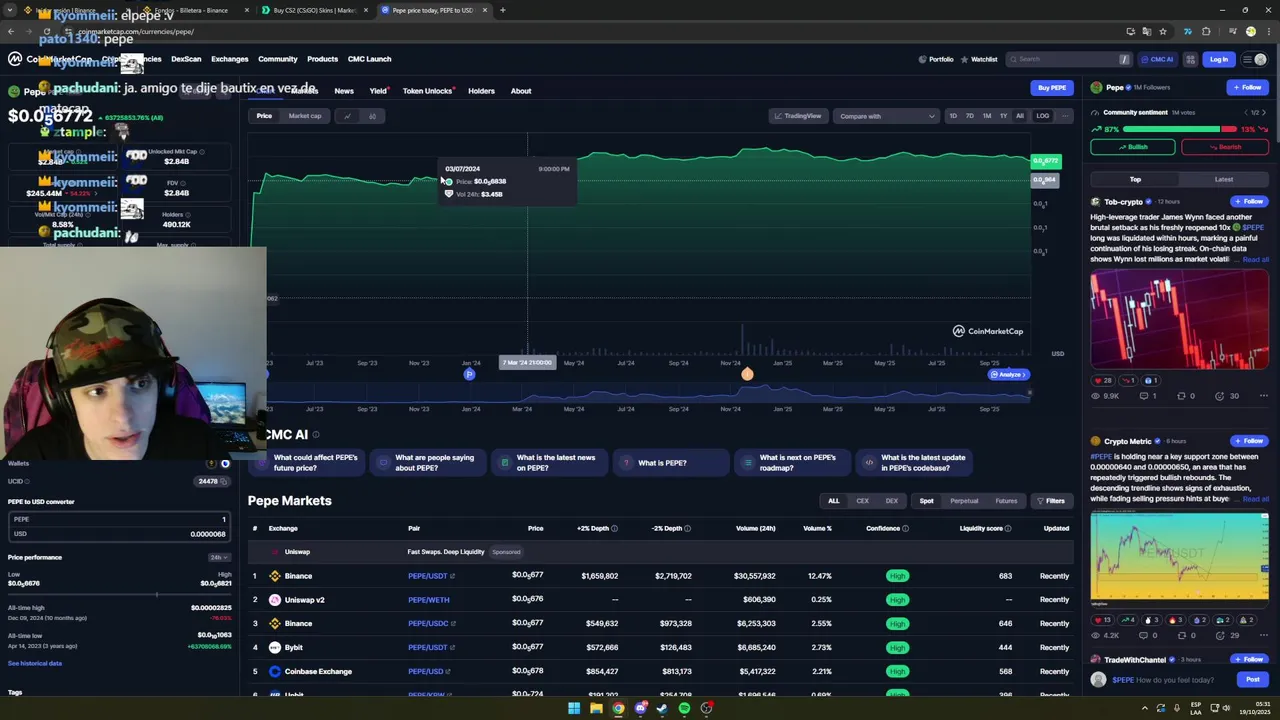Click the orange event marker on timeline

pos(747,374)
